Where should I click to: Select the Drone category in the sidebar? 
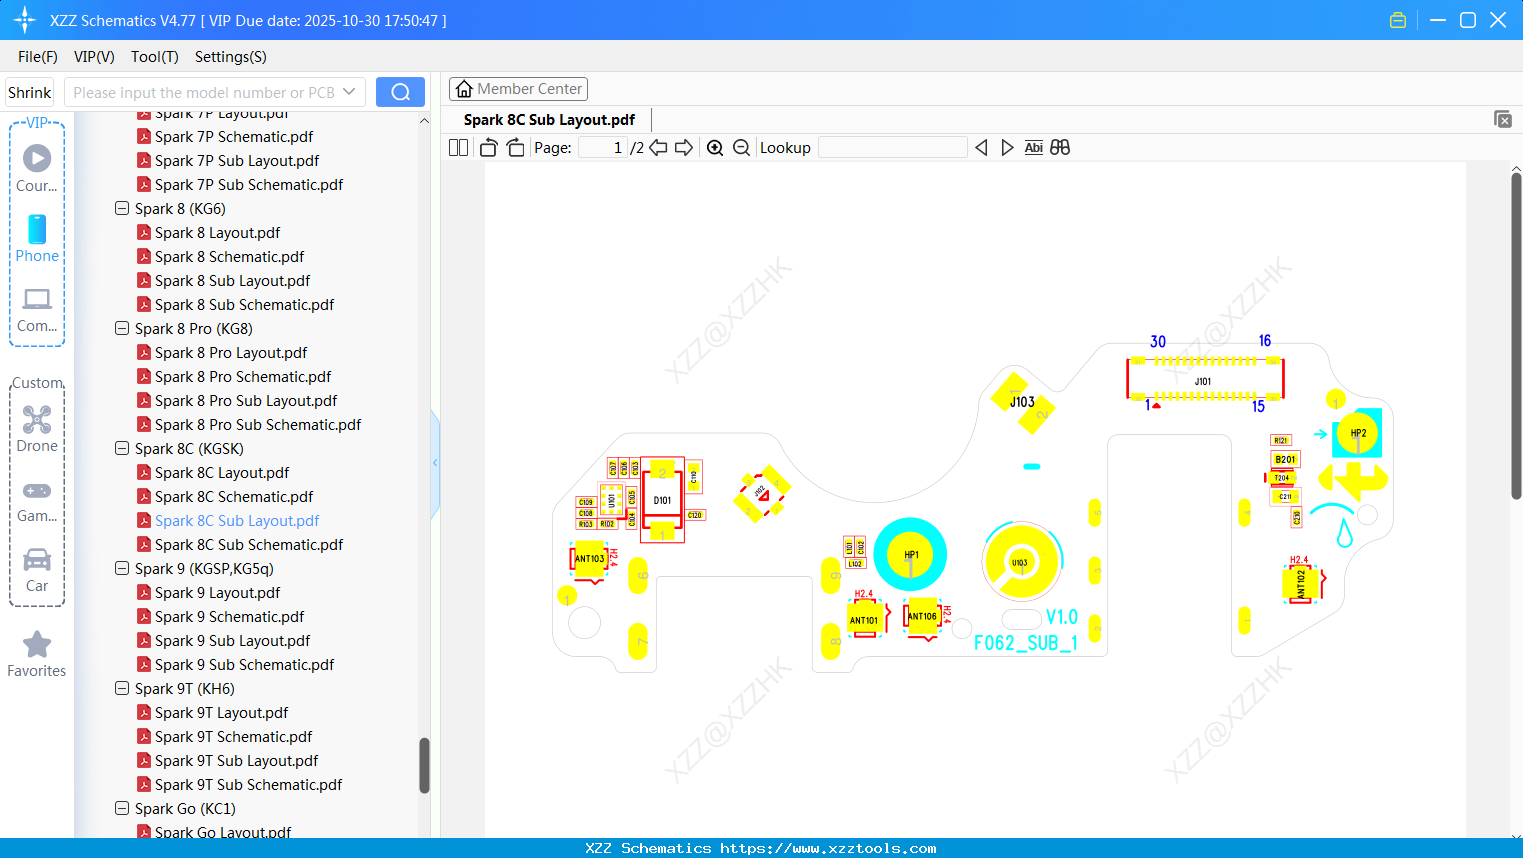pyautogui.click(x=37, y=427)
